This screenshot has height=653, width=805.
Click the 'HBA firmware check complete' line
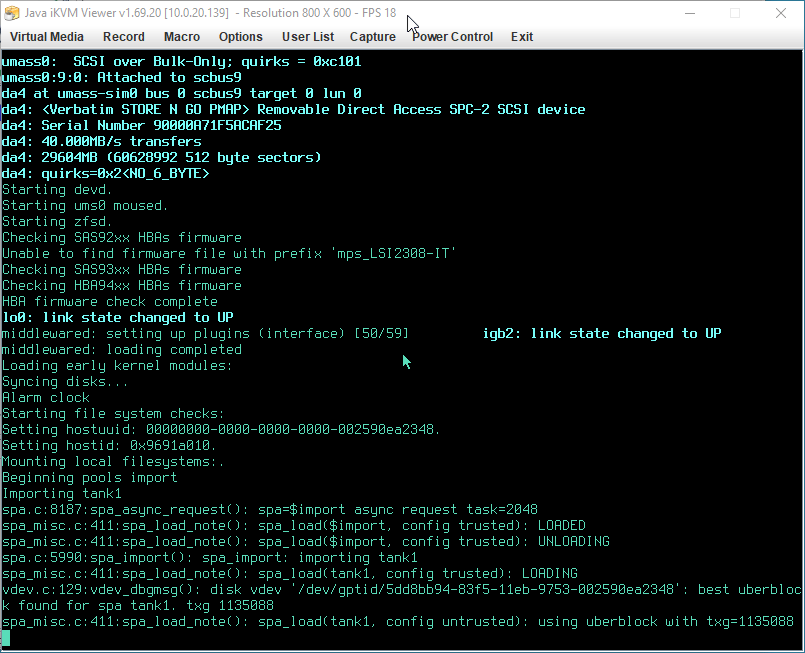pos(110,301)
